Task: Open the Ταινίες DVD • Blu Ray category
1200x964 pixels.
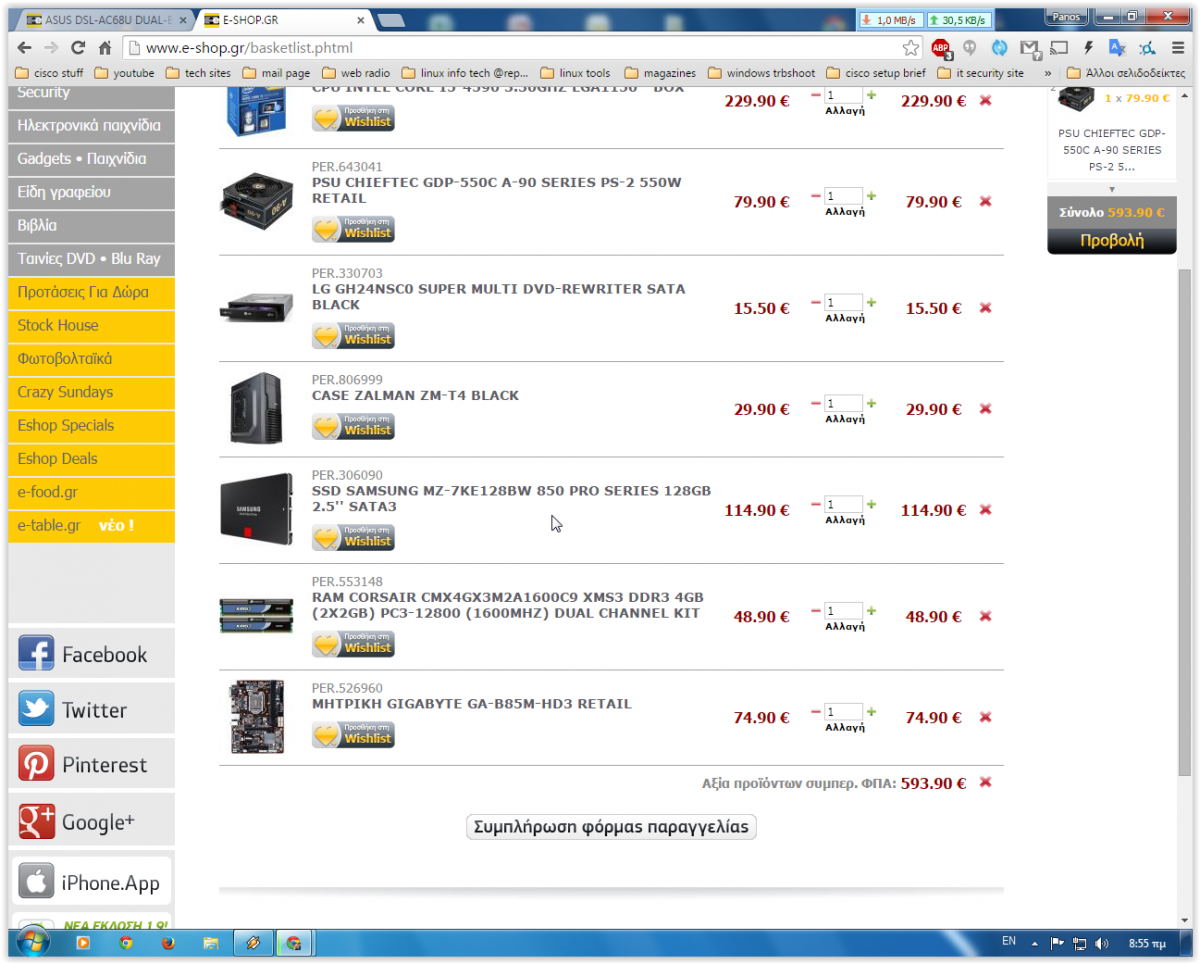Action: 91,258
